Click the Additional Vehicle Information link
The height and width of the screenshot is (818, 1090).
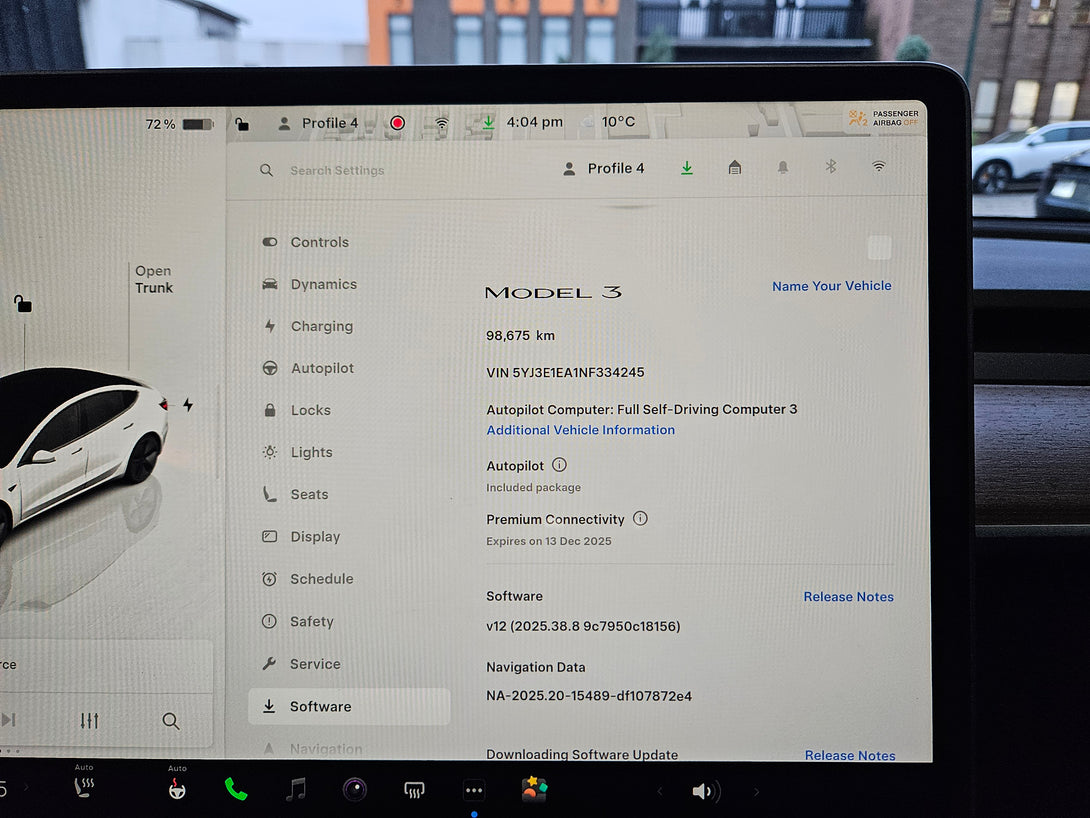tap(580, 430)
